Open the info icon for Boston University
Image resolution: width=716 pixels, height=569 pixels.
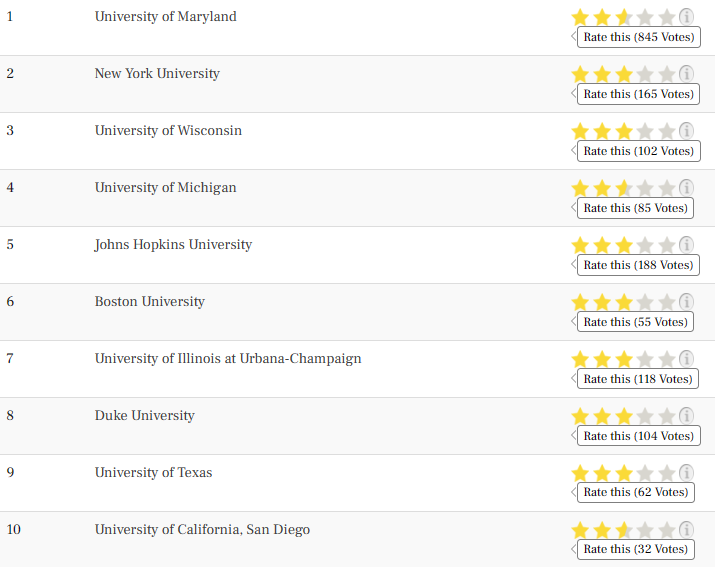pos(686,302)
